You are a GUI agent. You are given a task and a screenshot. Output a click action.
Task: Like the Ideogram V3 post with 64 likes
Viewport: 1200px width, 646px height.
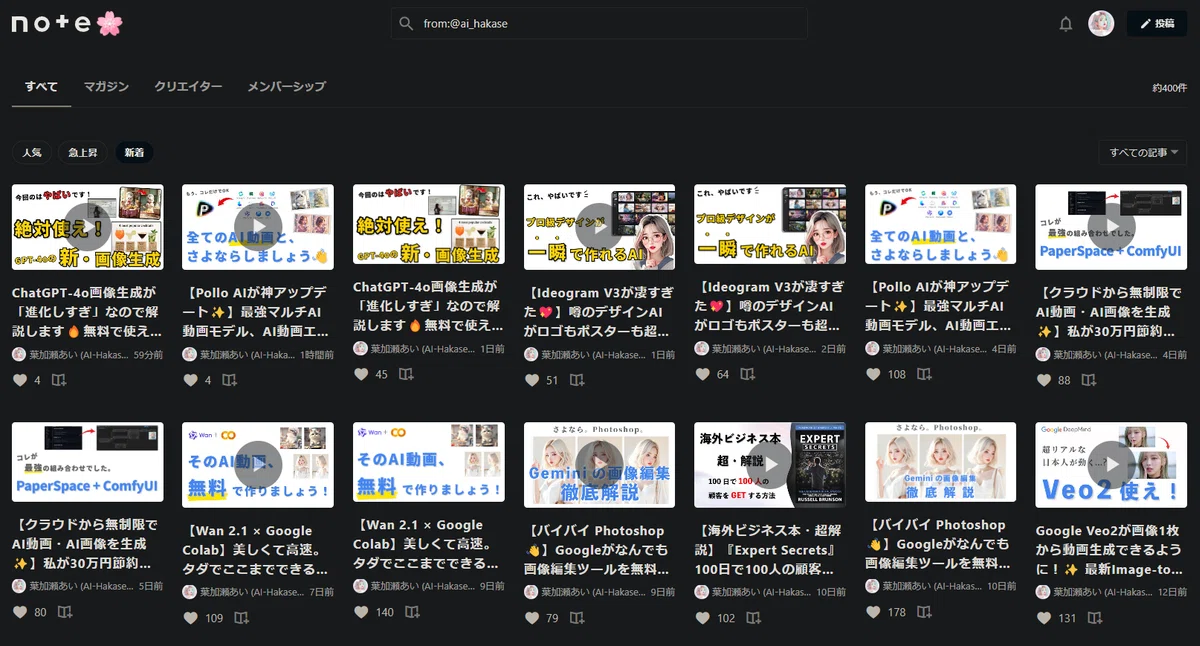(x=703, y=374)
